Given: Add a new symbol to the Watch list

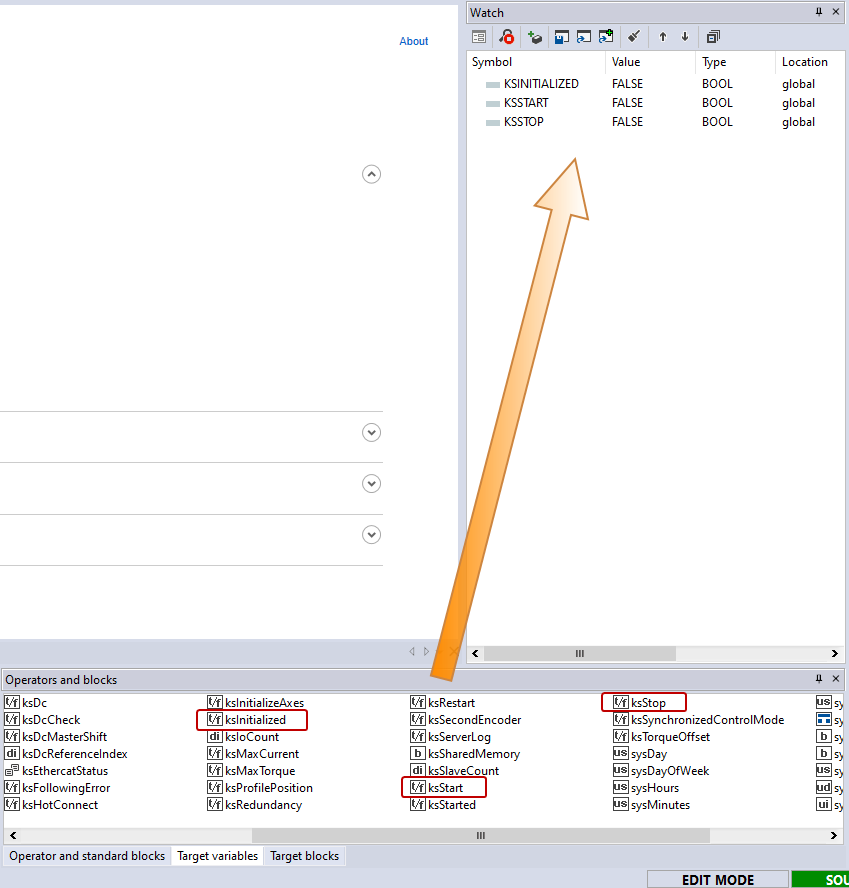Looking at the screenshot, I should click(x=534, y=37).
